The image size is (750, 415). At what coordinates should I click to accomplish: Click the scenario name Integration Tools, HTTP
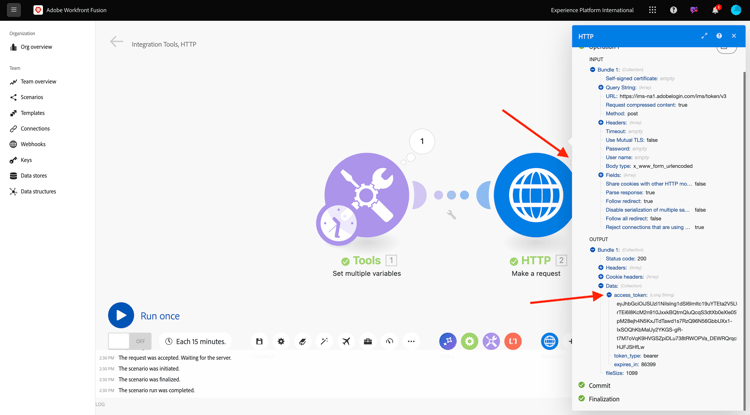164,44
